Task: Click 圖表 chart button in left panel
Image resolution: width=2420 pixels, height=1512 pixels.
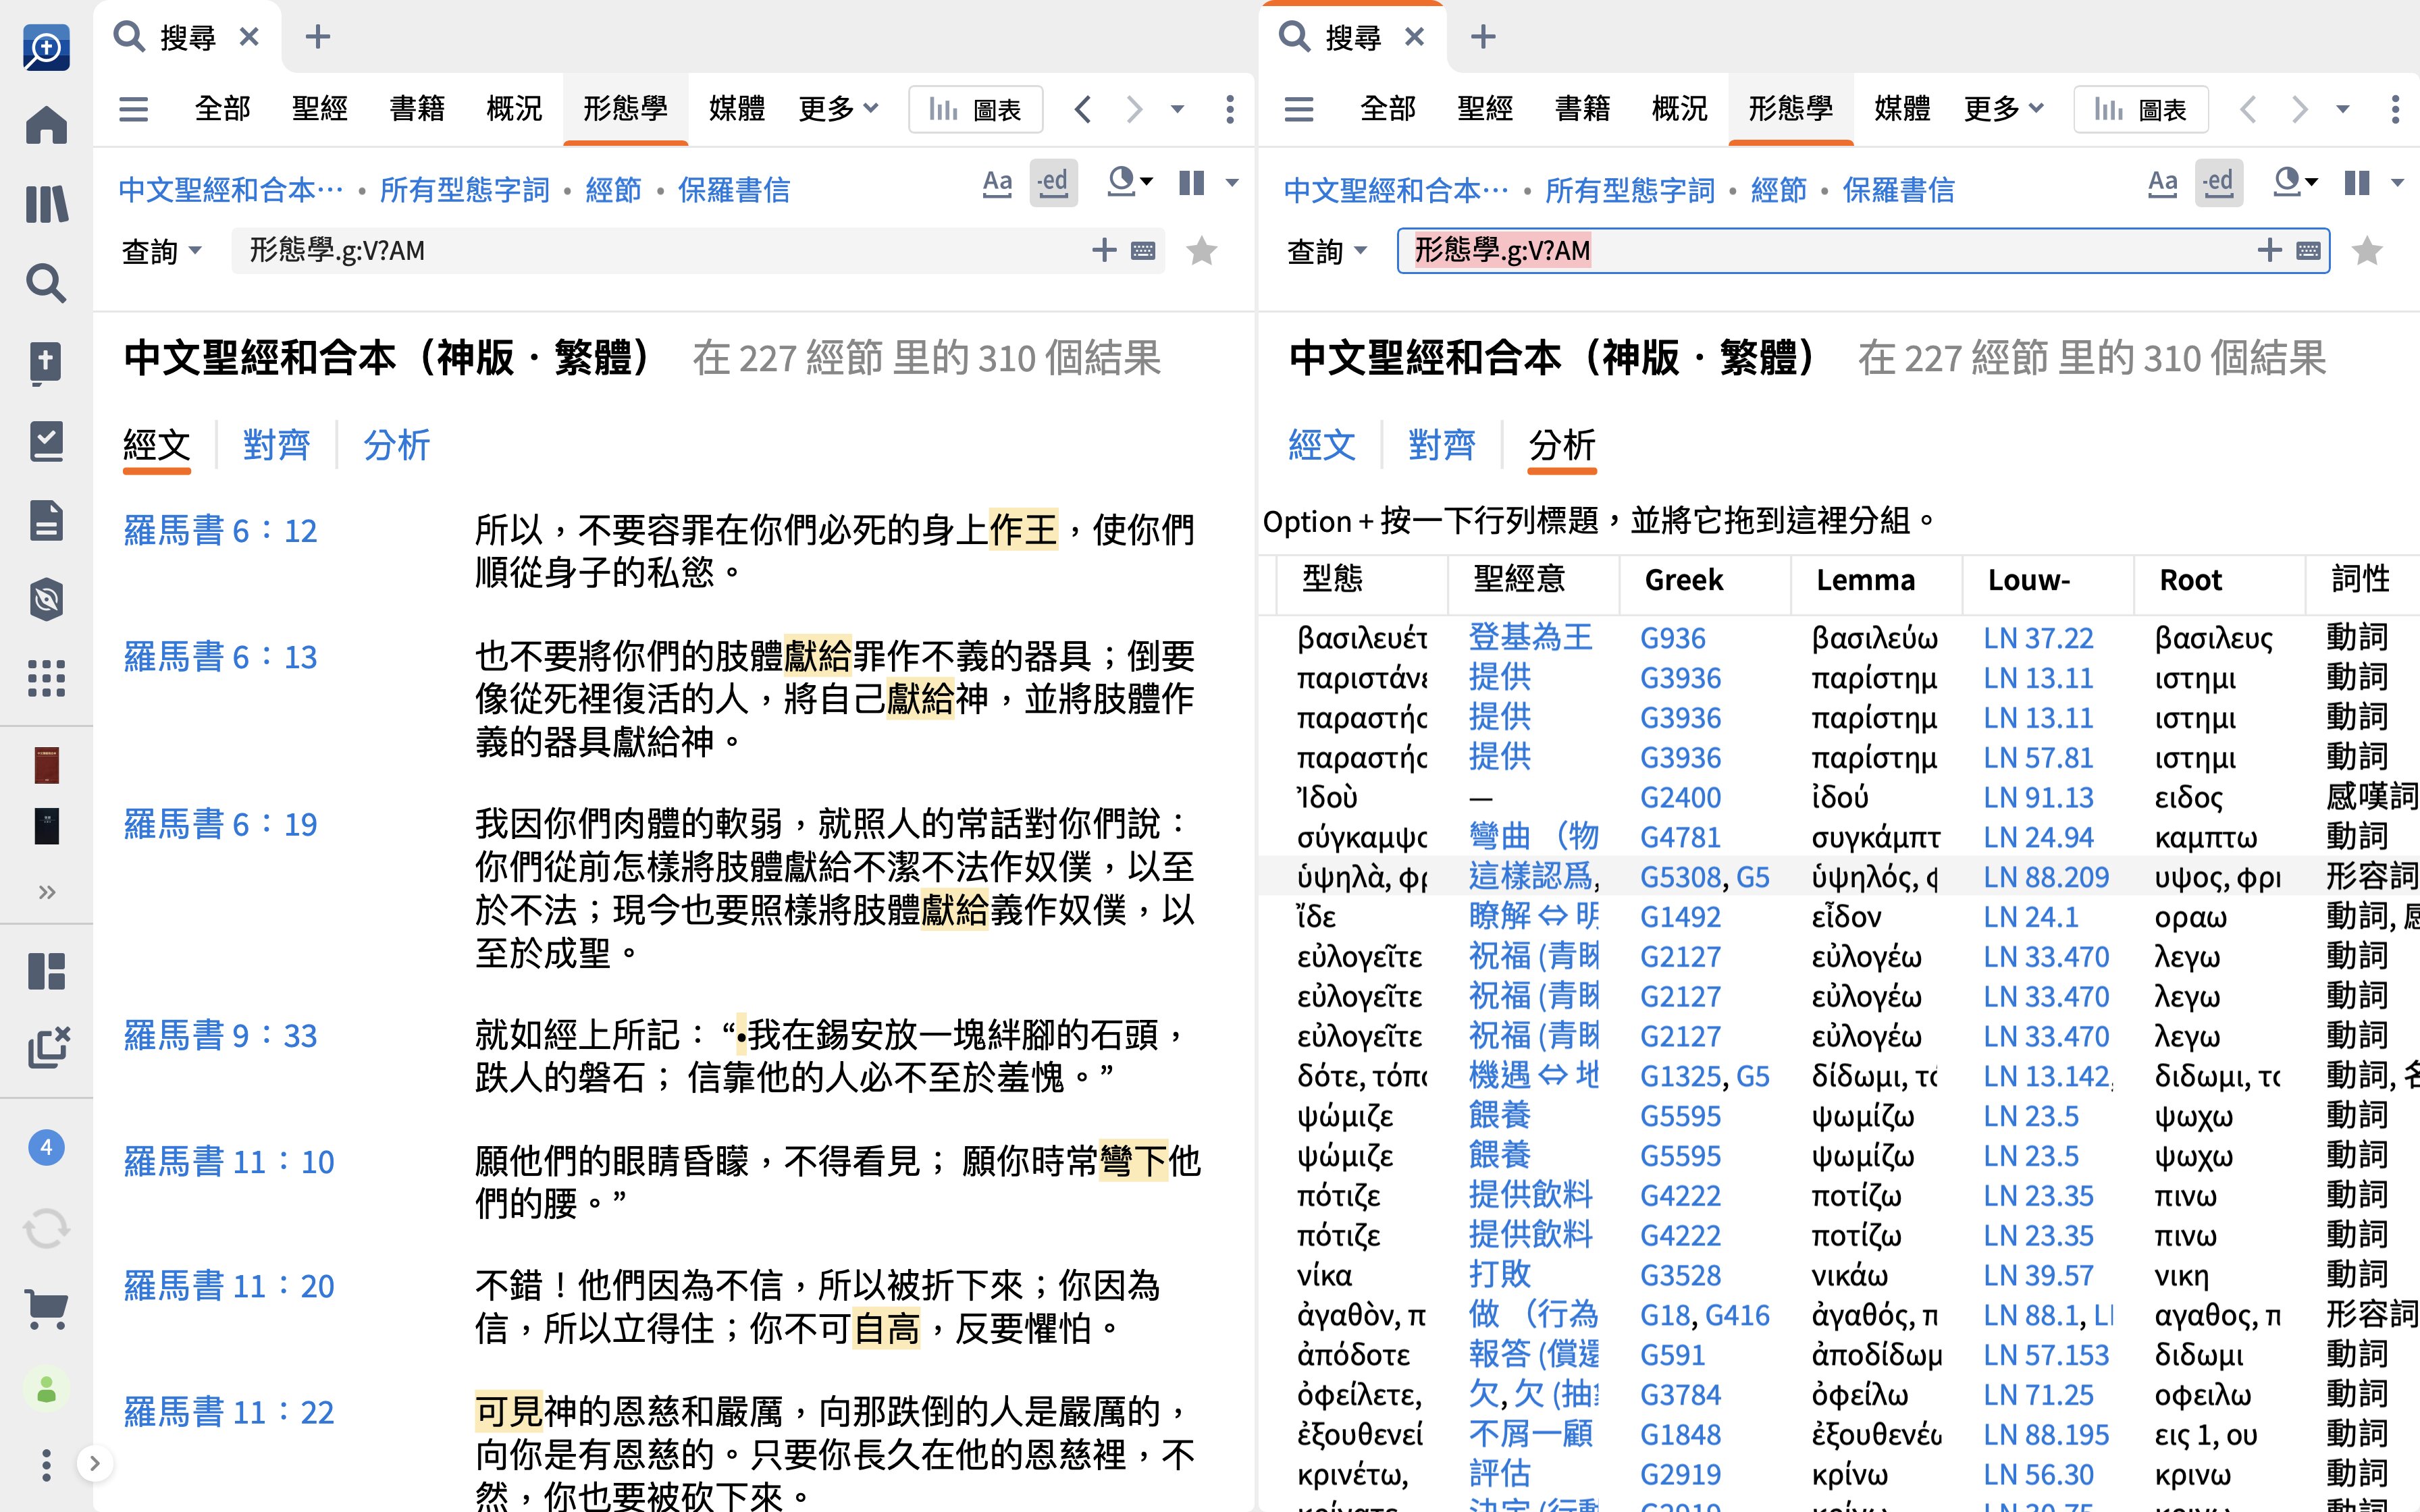Action: [975, 109]
